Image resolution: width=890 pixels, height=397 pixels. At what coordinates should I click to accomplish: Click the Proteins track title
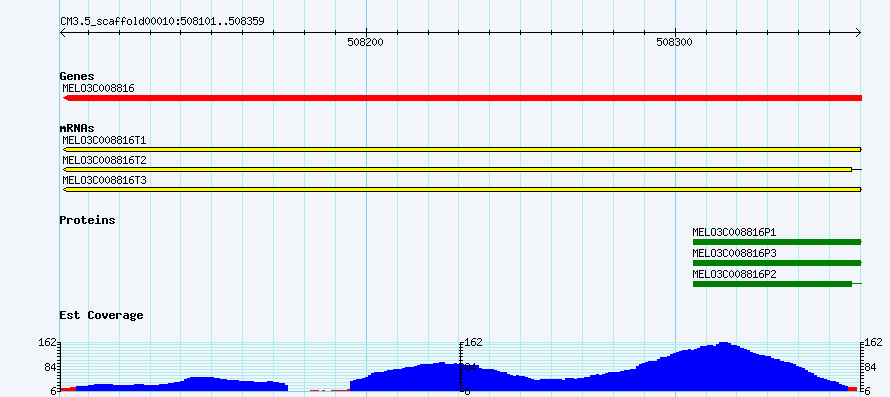pyautogui.click(x=87, y=220)
